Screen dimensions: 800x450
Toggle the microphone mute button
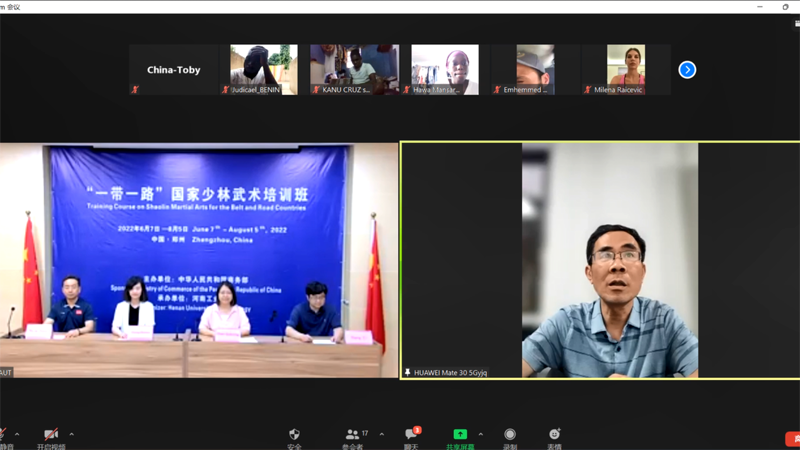point(3,435)
